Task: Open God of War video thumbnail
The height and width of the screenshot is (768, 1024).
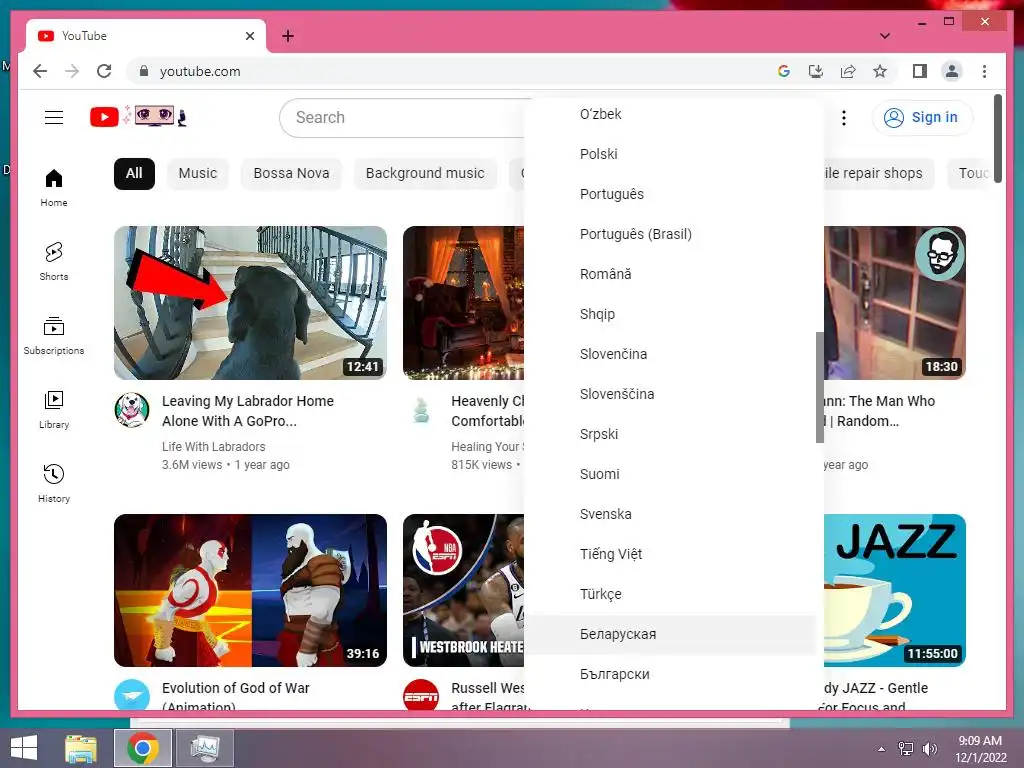Action: tap(250, 590)
